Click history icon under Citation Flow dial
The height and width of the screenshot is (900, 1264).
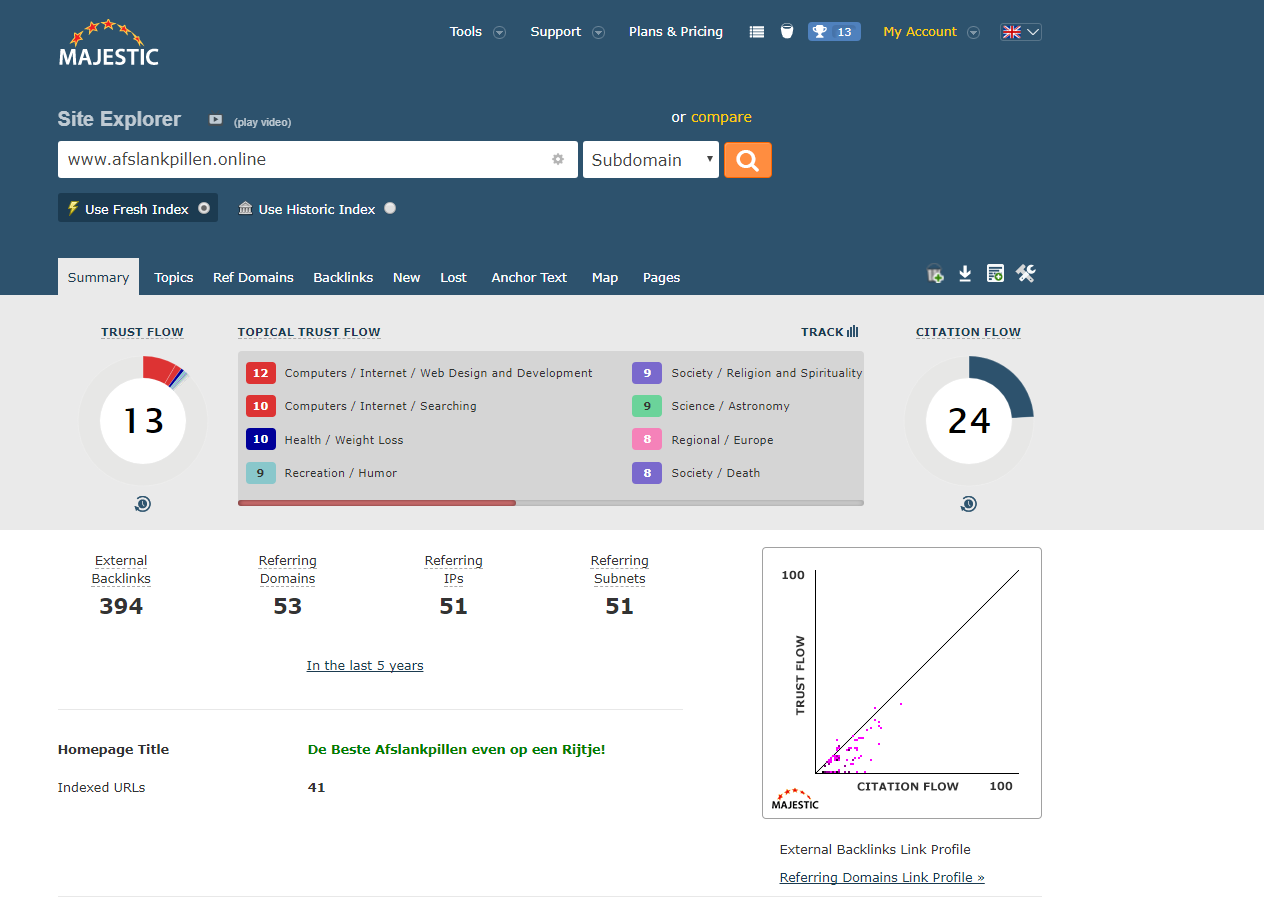click(969, 504)
